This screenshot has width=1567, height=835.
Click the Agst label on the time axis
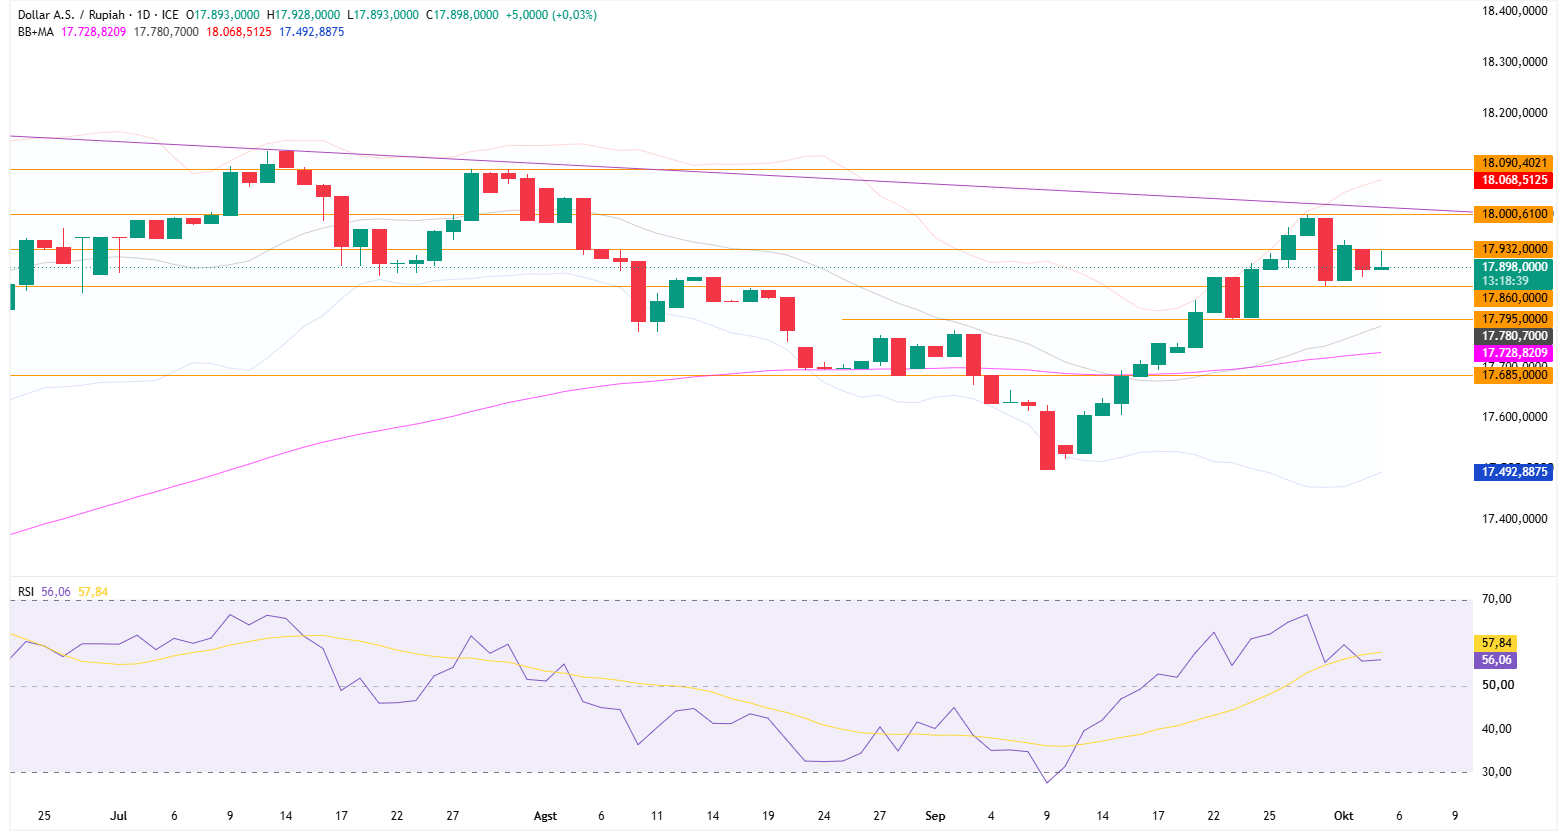545,816
